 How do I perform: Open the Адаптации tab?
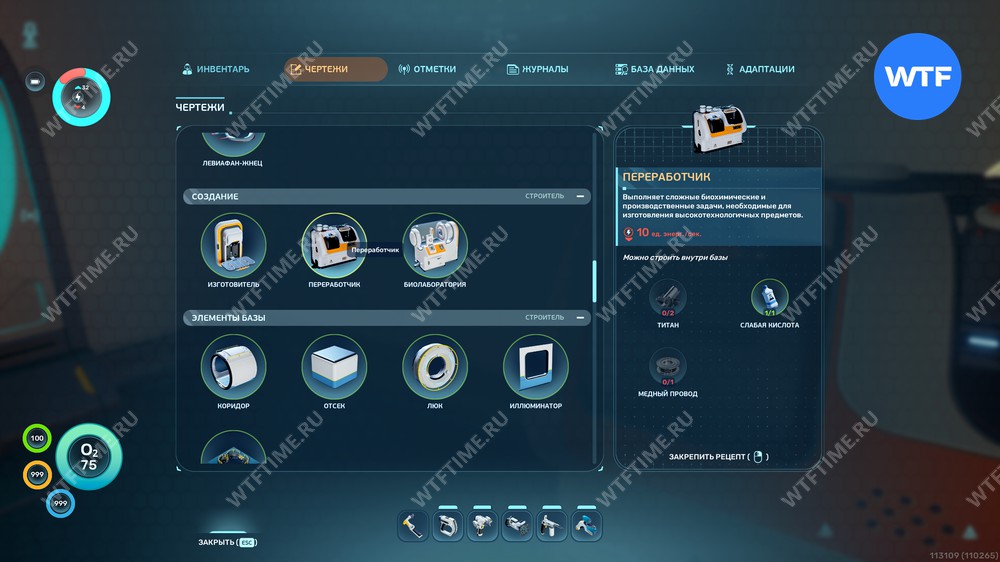coord(760,69)
